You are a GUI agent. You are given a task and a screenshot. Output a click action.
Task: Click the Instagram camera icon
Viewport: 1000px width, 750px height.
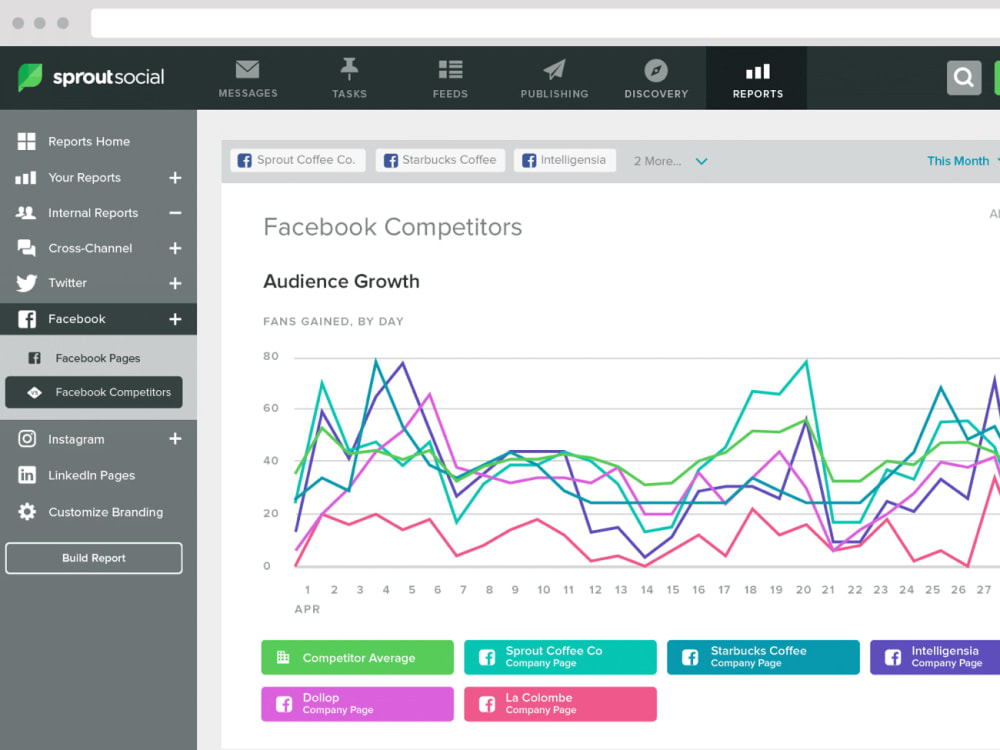[x=27, y=439]
